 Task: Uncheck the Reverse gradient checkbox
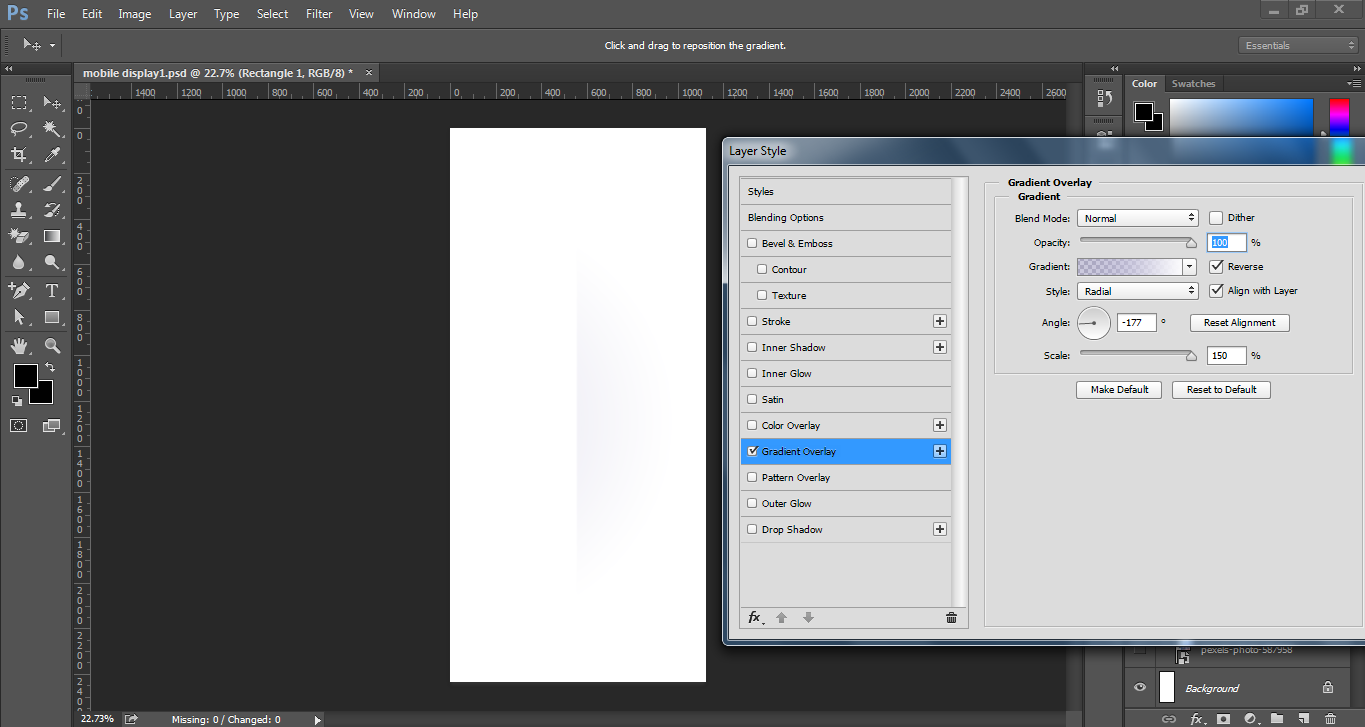(1216, 267)
